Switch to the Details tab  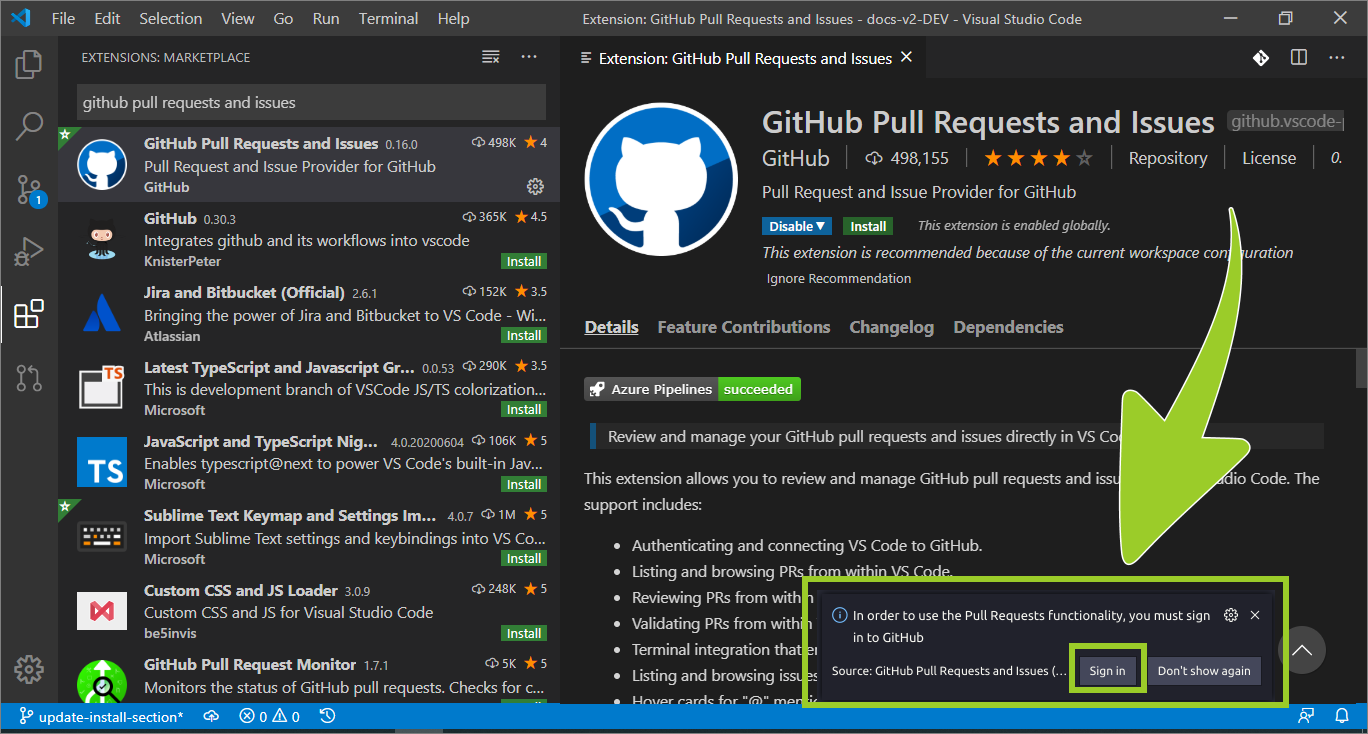coord(612,327)
